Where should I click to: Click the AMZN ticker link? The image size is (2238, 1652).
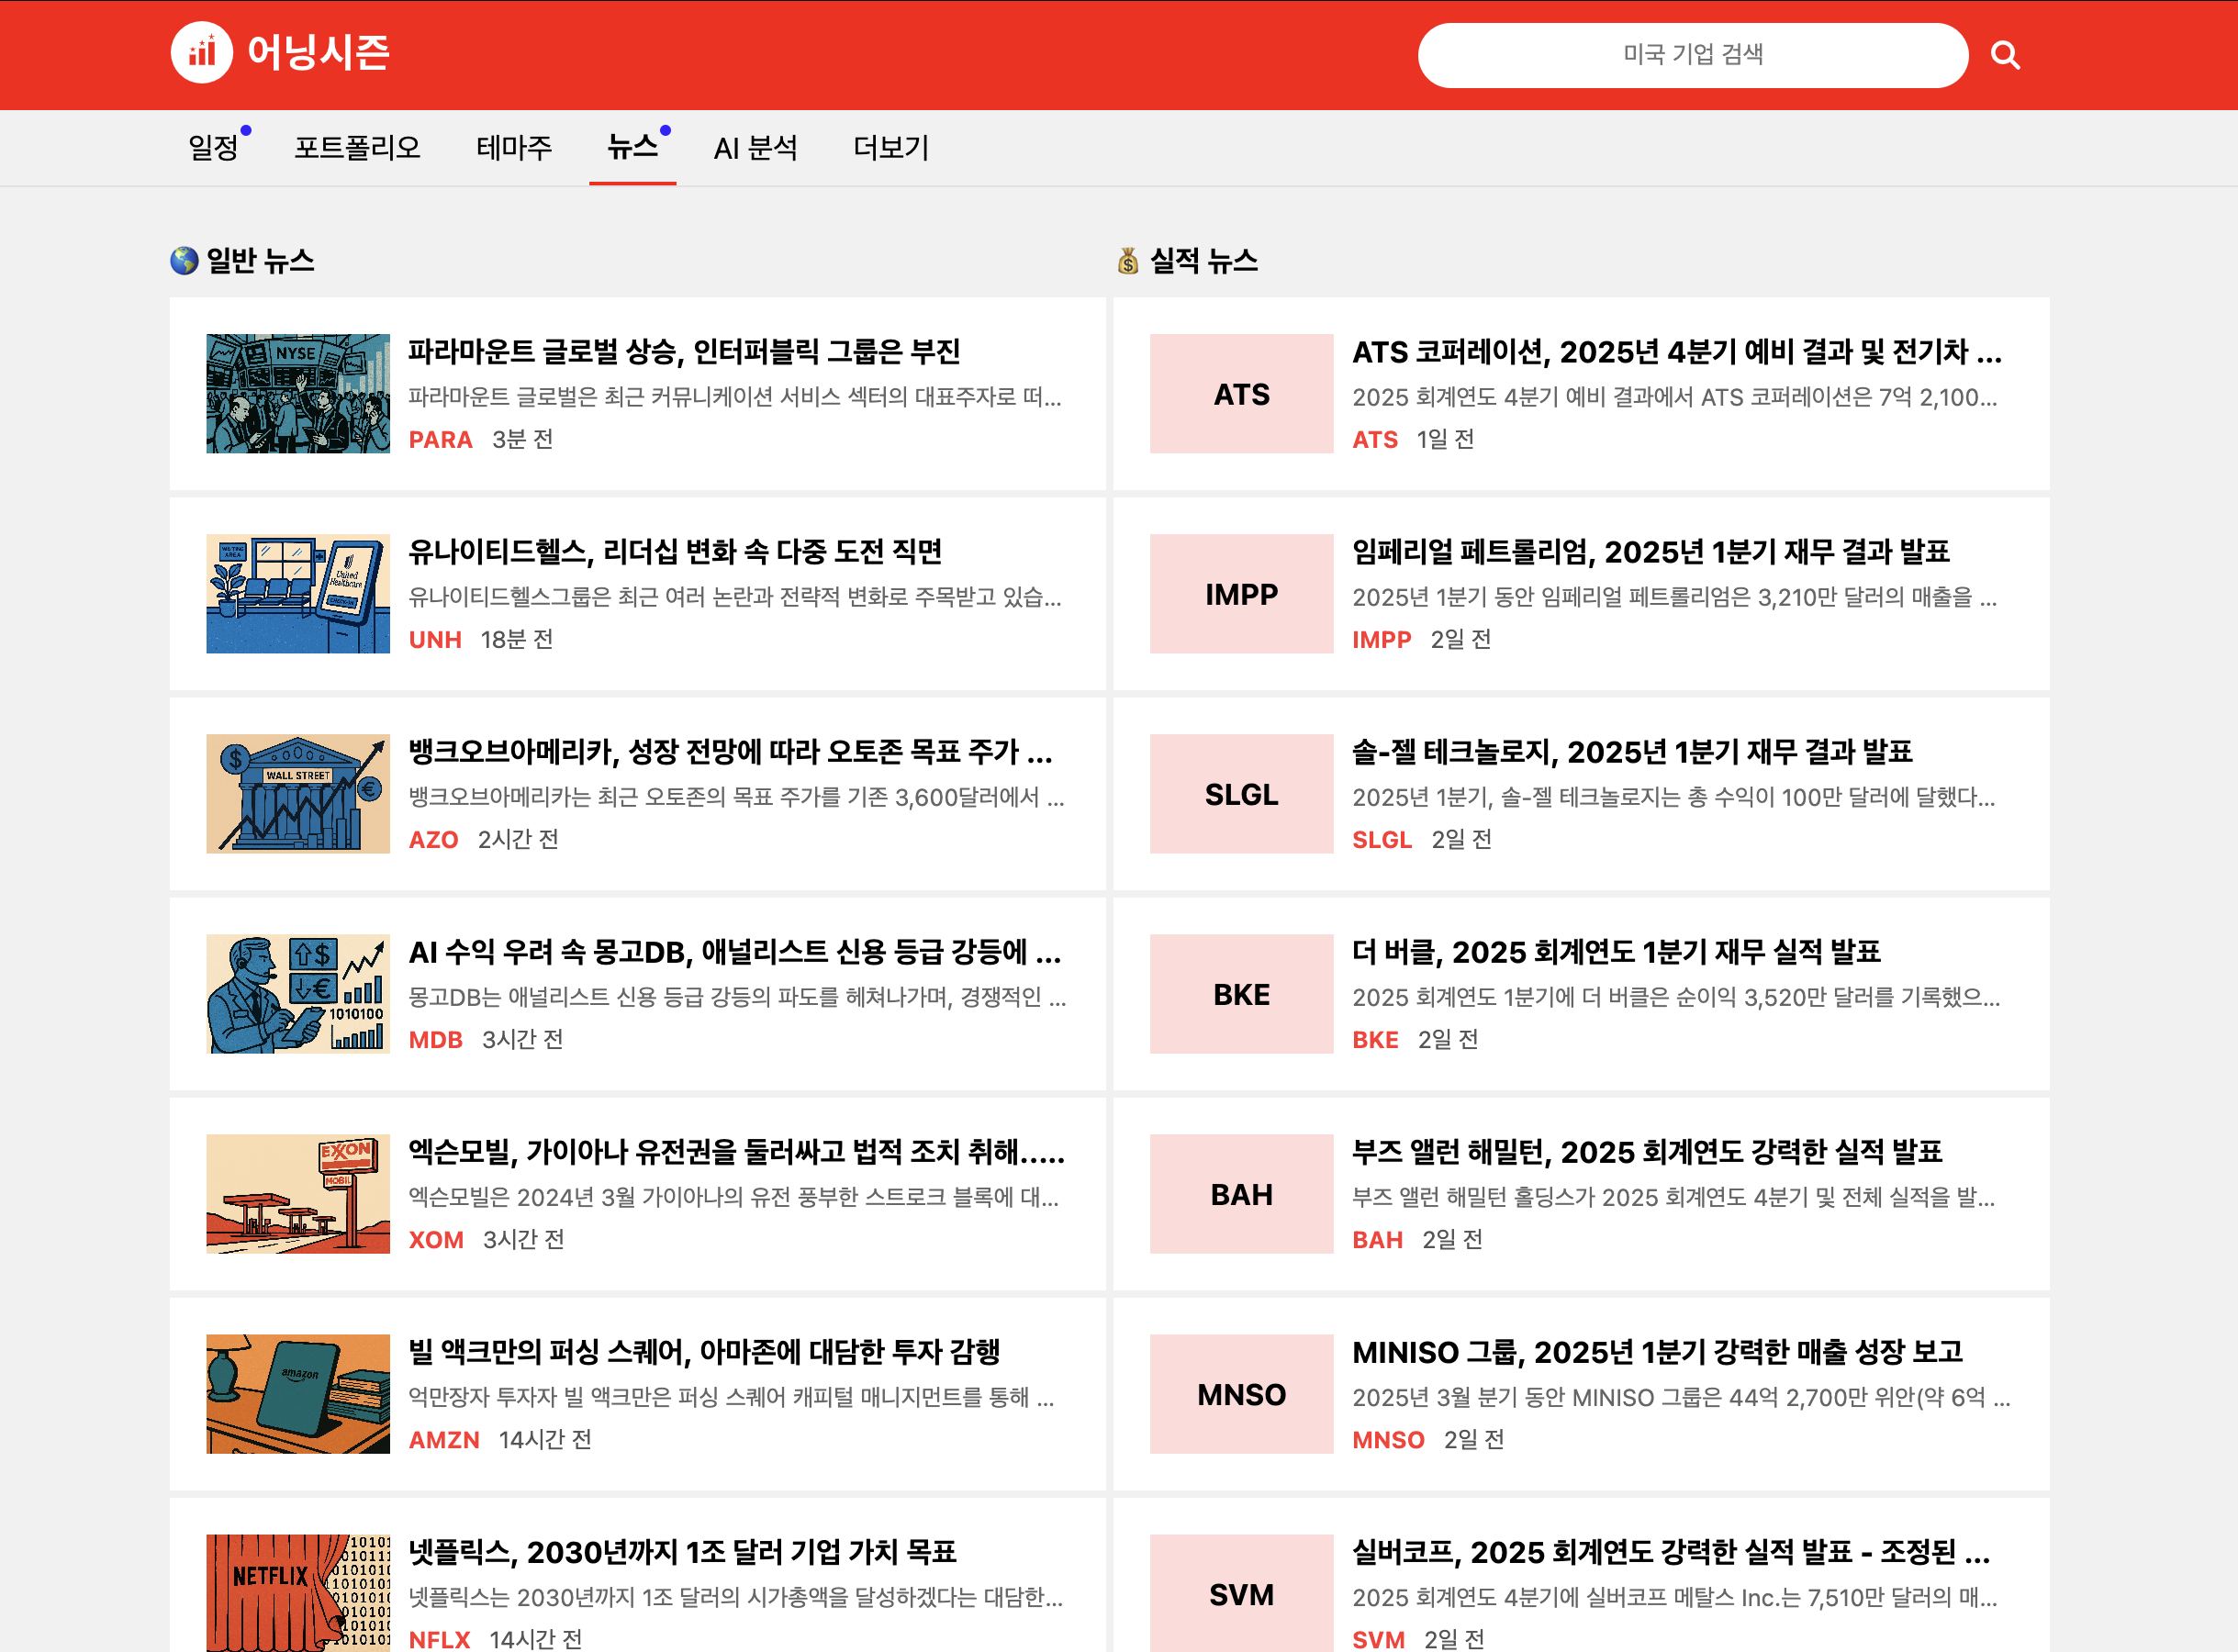pyautogui.click(x=444, y=1439)
